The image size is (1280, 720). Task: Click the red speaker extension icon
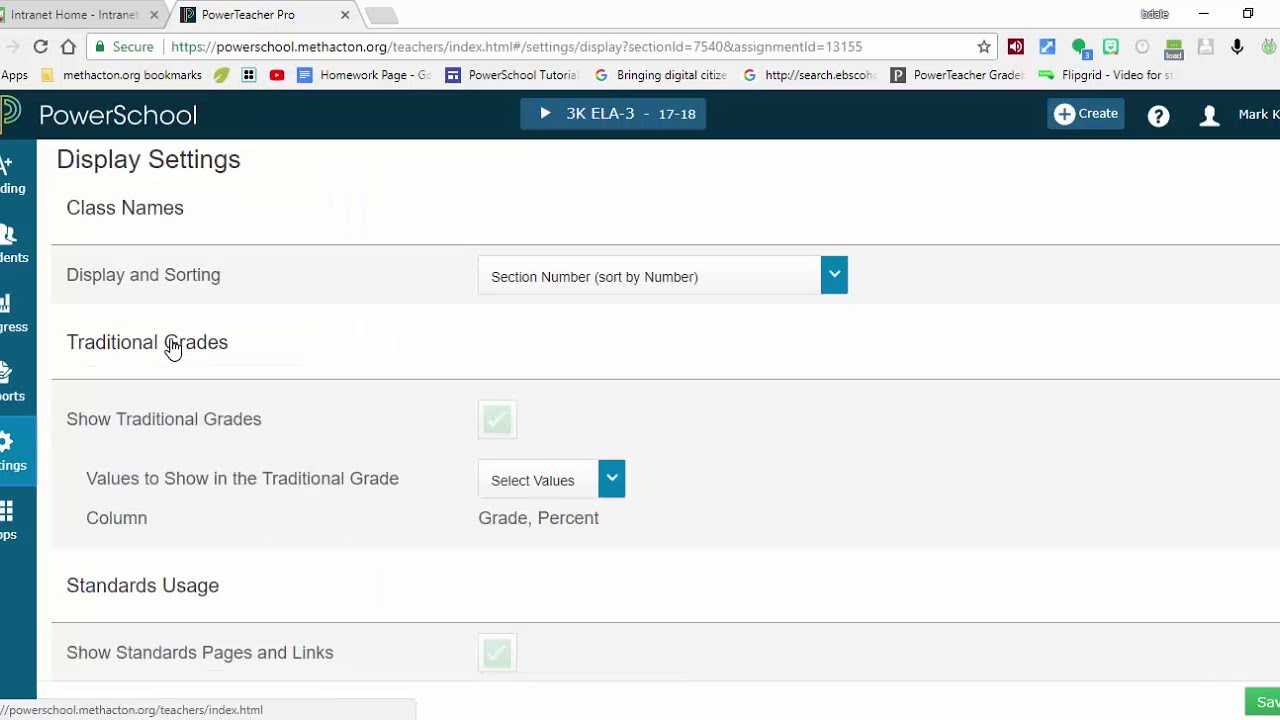(1016, 46)
